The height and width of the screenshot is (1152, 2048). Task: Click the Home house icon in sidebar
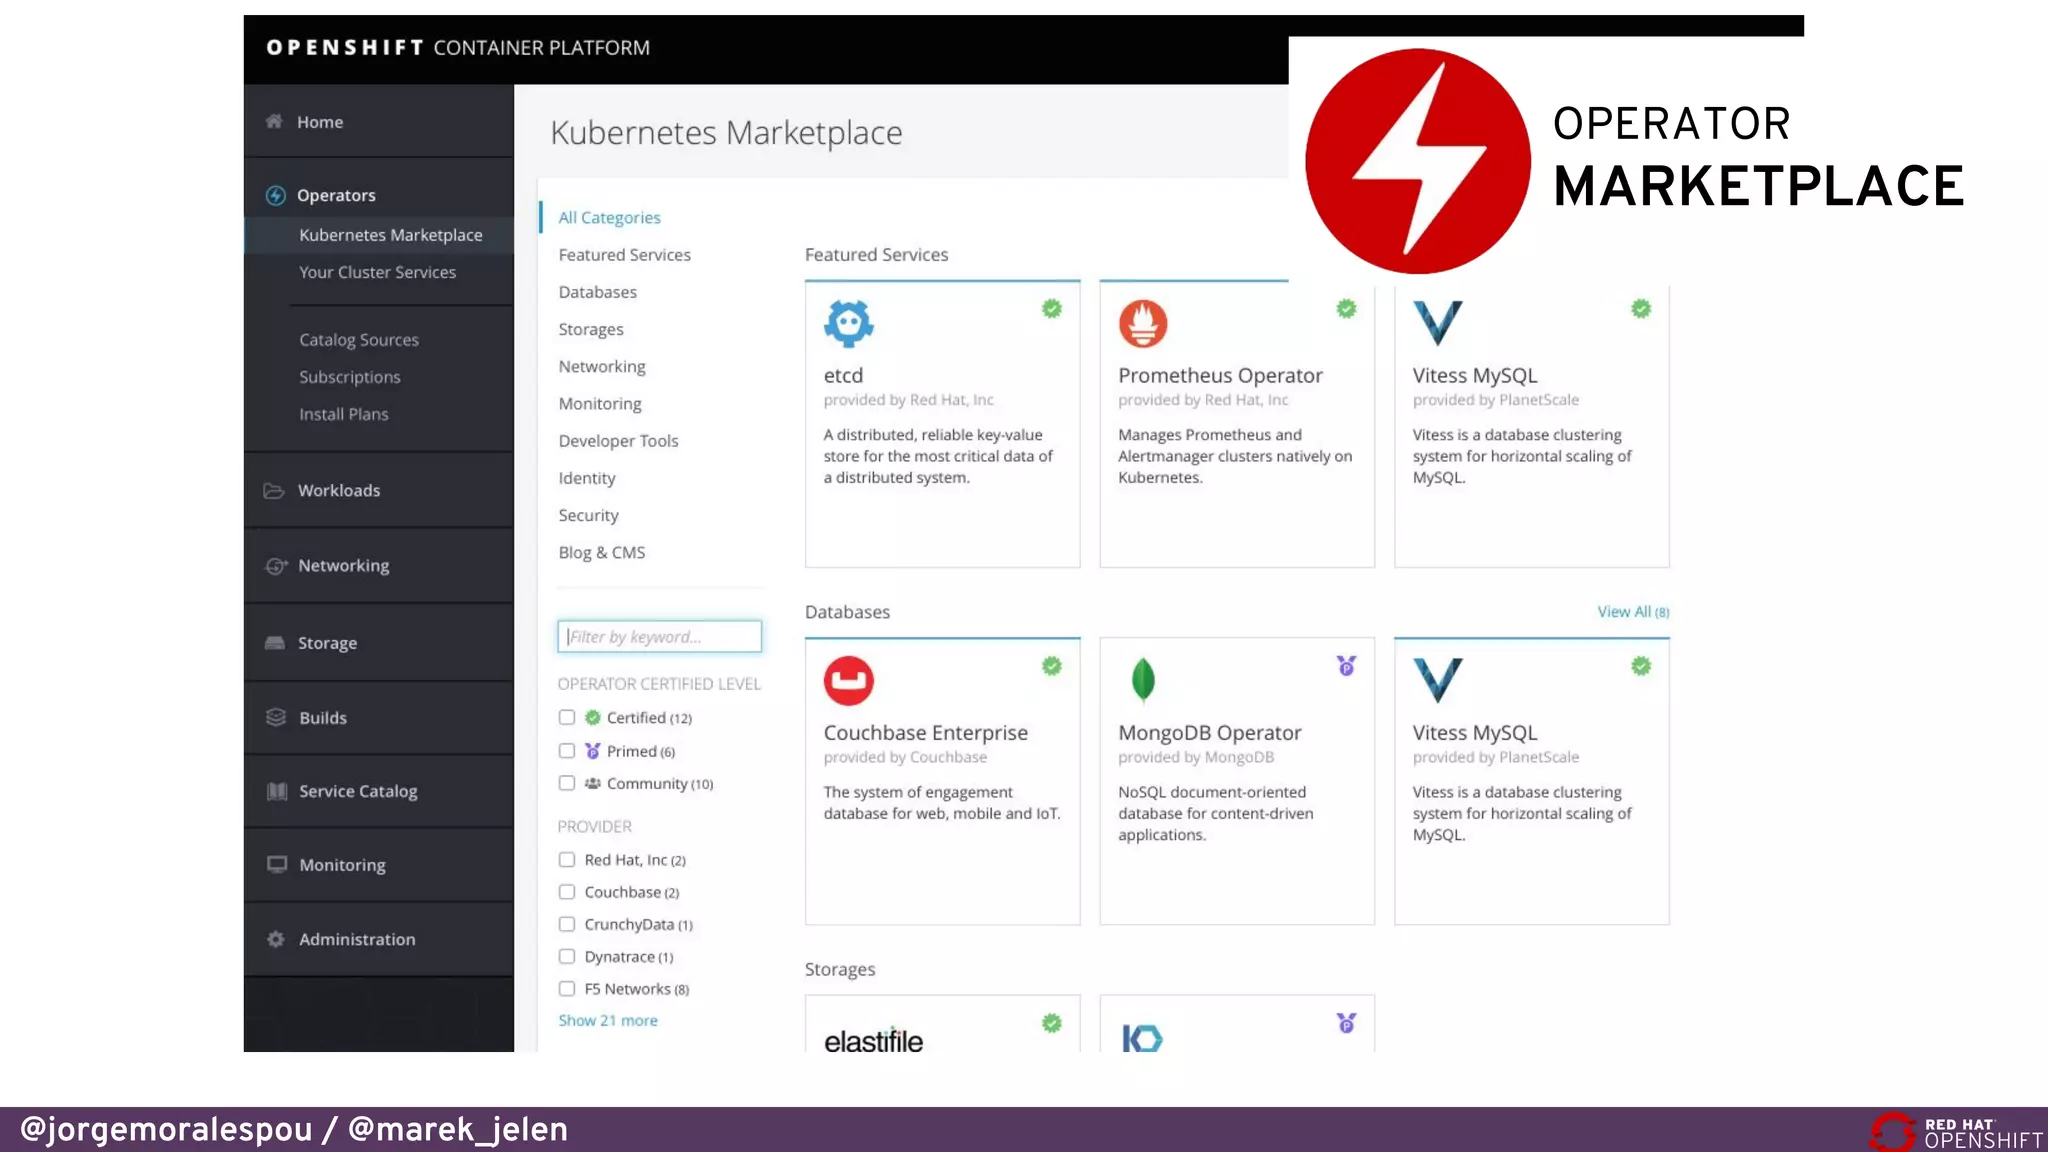click(274, 121)
